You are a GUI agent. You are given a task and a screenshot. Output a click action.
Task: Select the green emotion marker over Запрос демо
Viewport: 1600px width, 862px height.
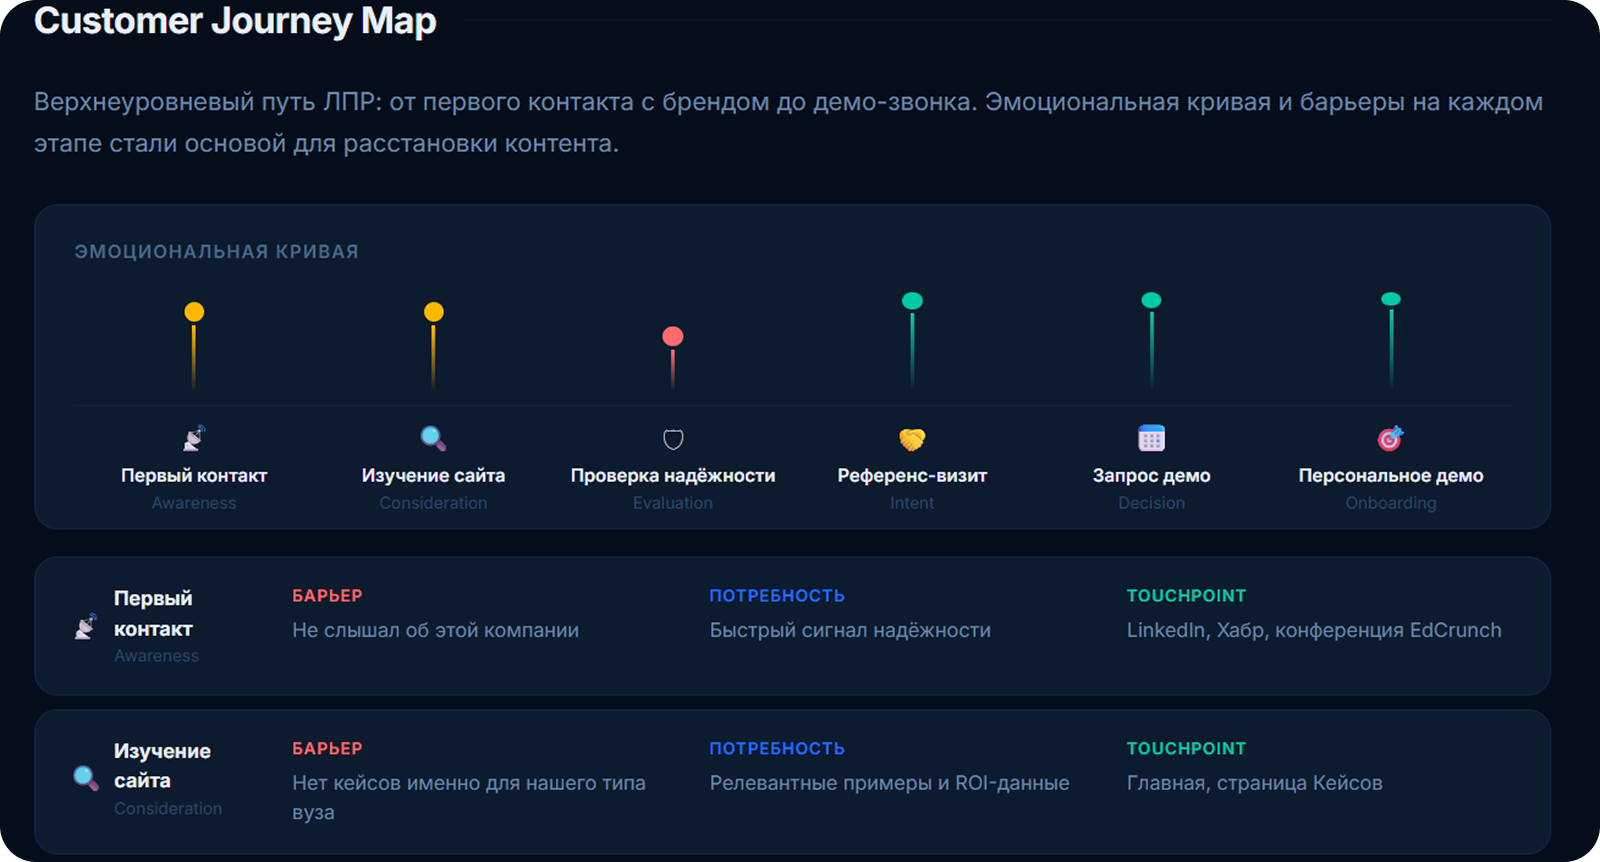pos(1152,300)
